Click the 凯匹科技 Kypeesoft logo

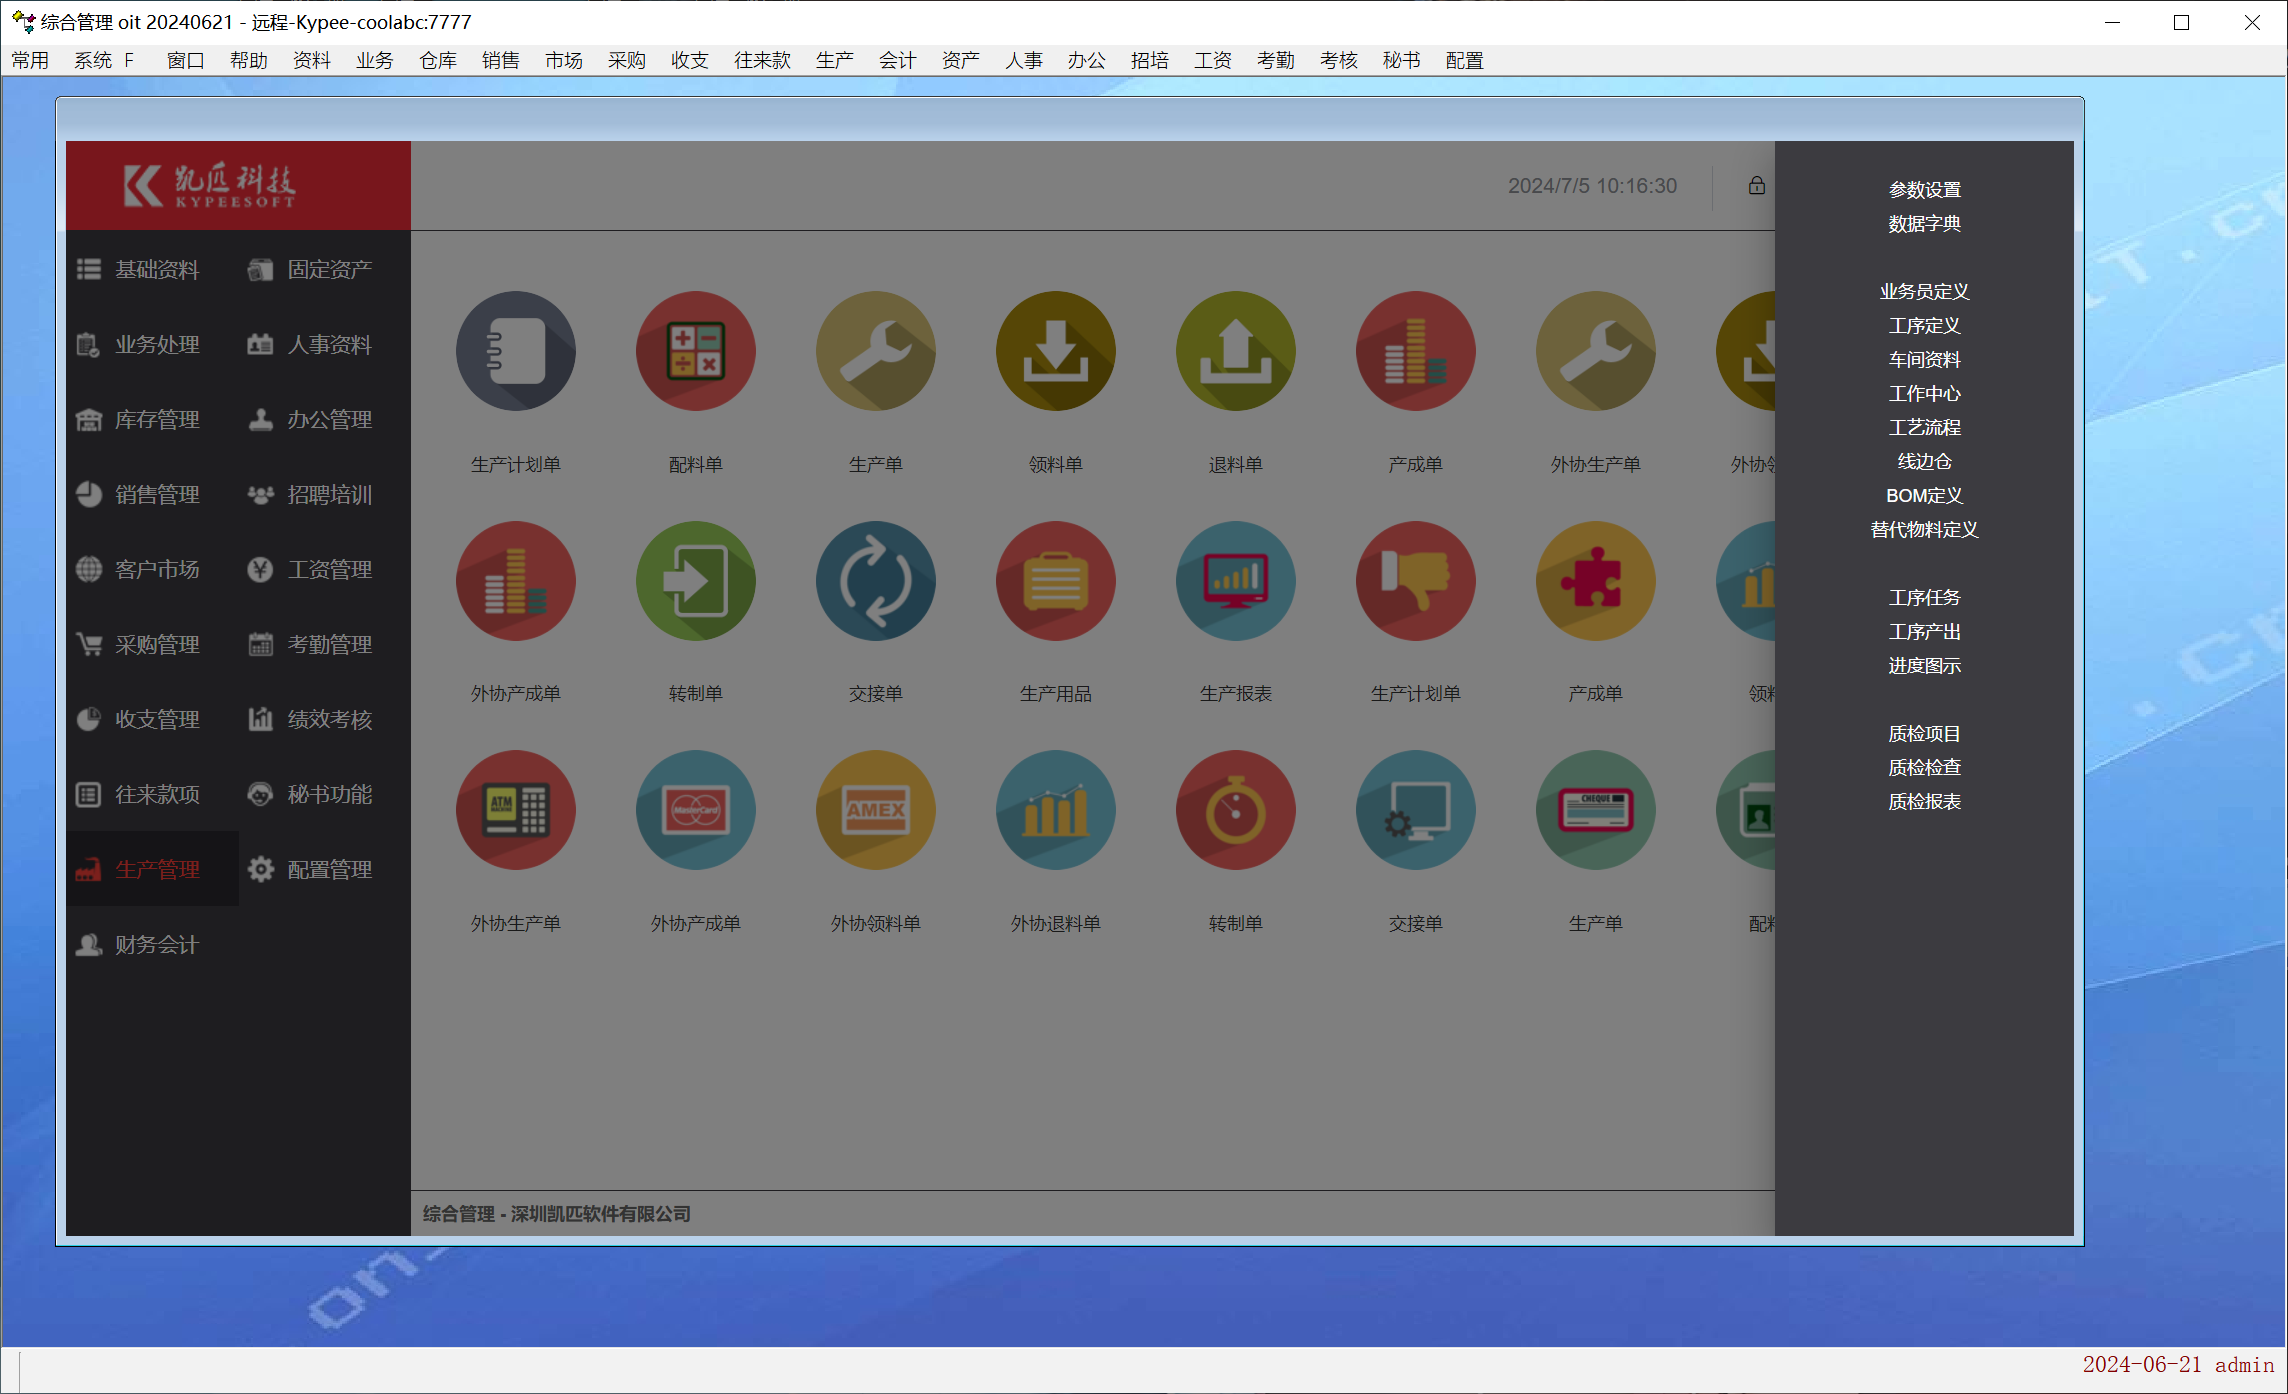coord(210,186)
